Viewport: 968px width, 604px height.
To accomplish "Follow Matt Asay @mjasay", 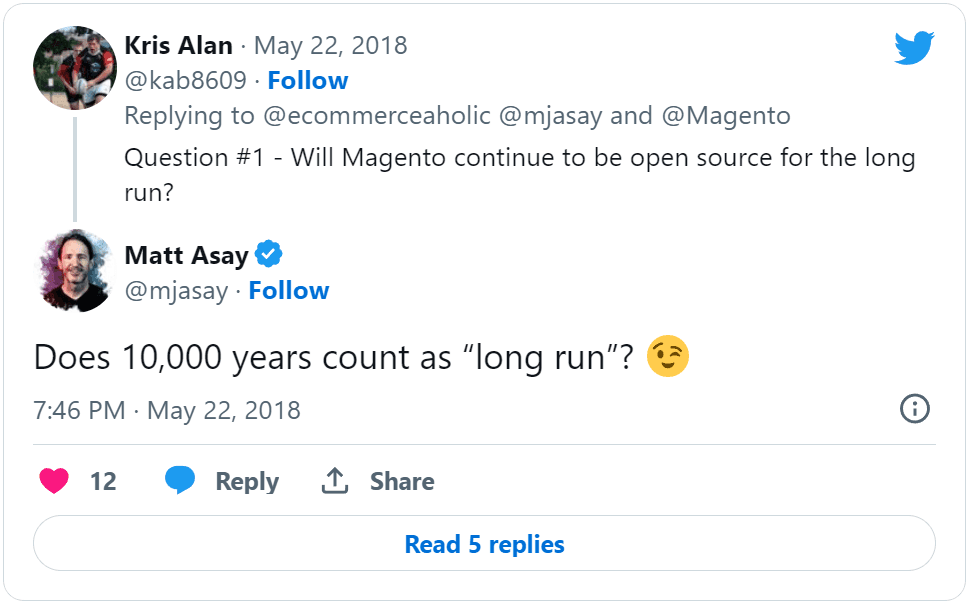I will [289, 291].
